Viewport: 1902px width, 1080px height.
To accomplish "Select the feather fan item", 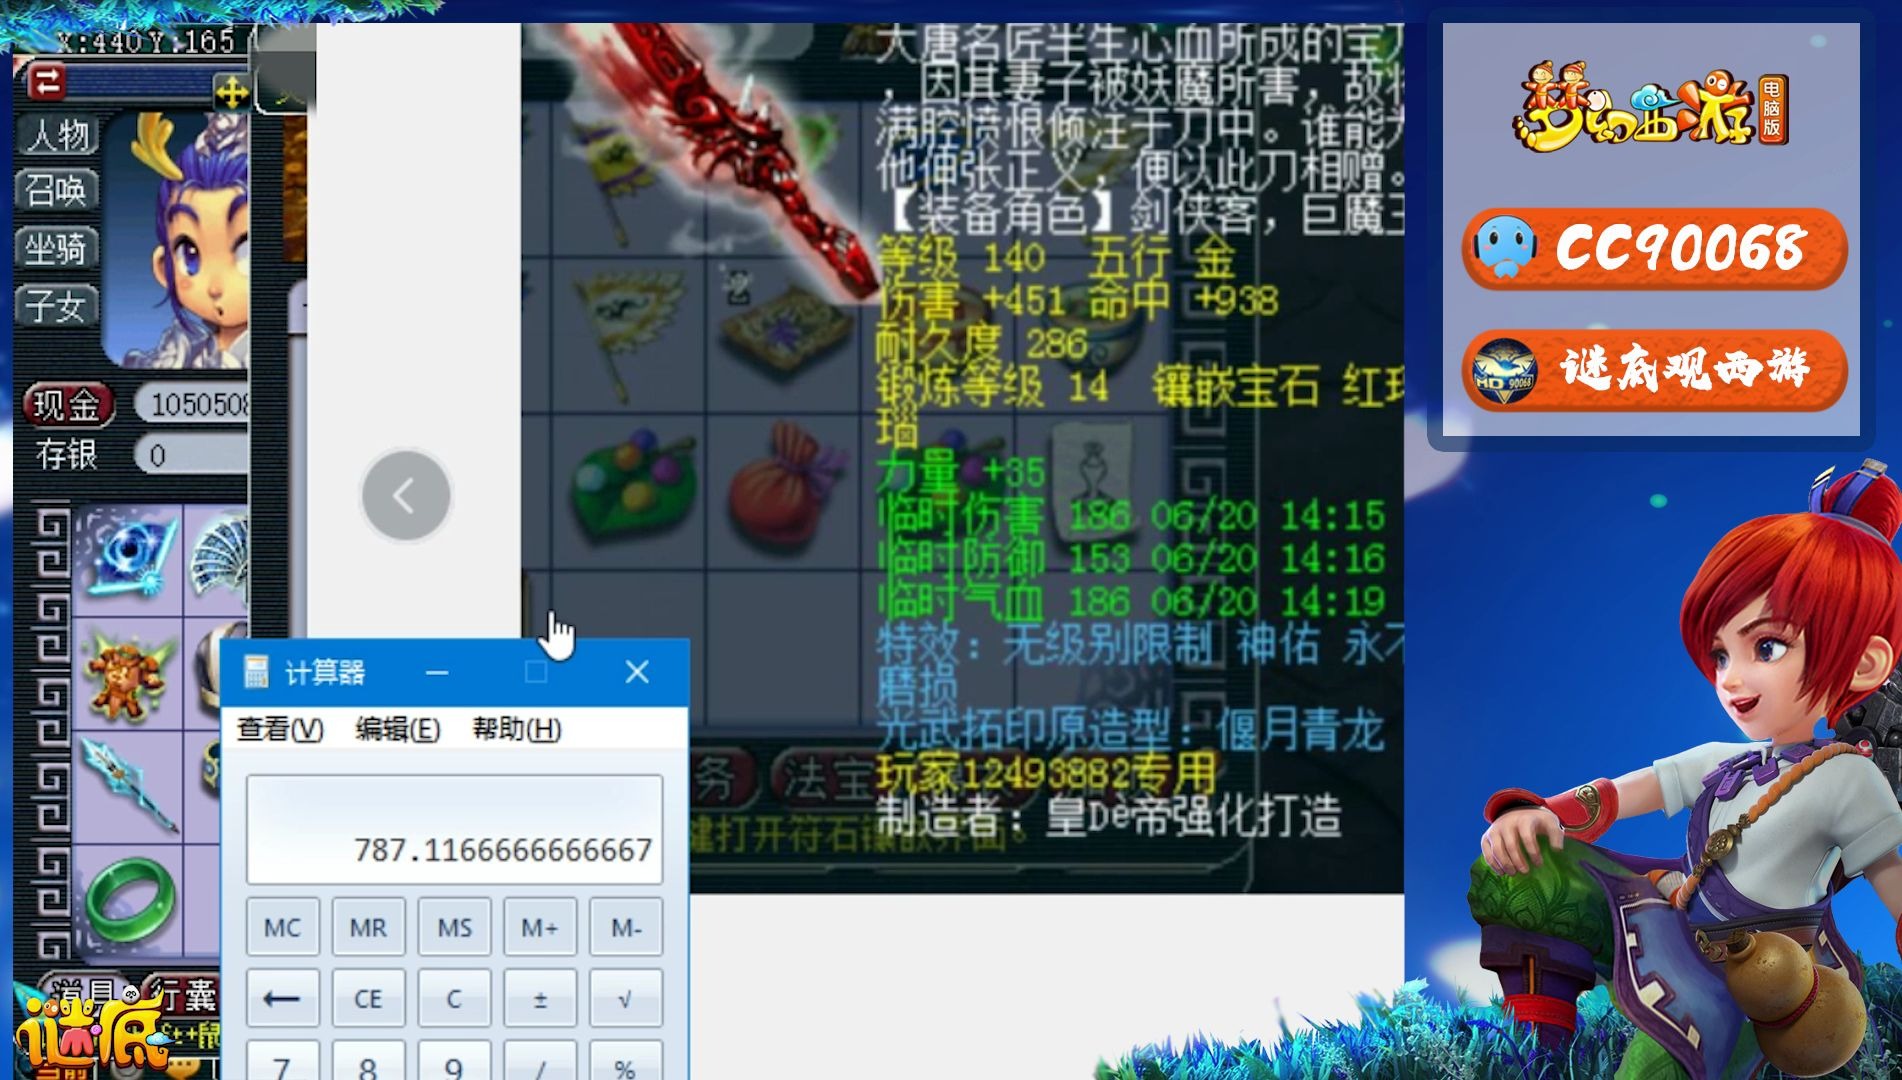I will pyautogui.click(x=218, y=558).
